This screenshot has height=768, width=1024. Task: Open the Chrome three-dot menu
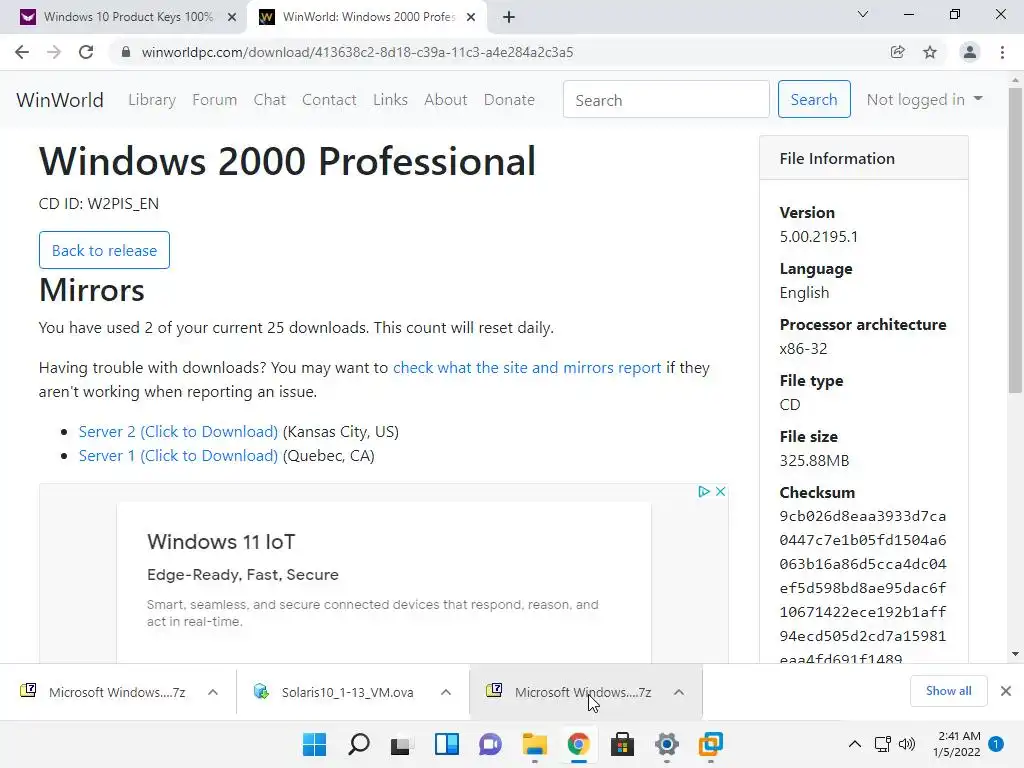click(x=1002, y=52)
